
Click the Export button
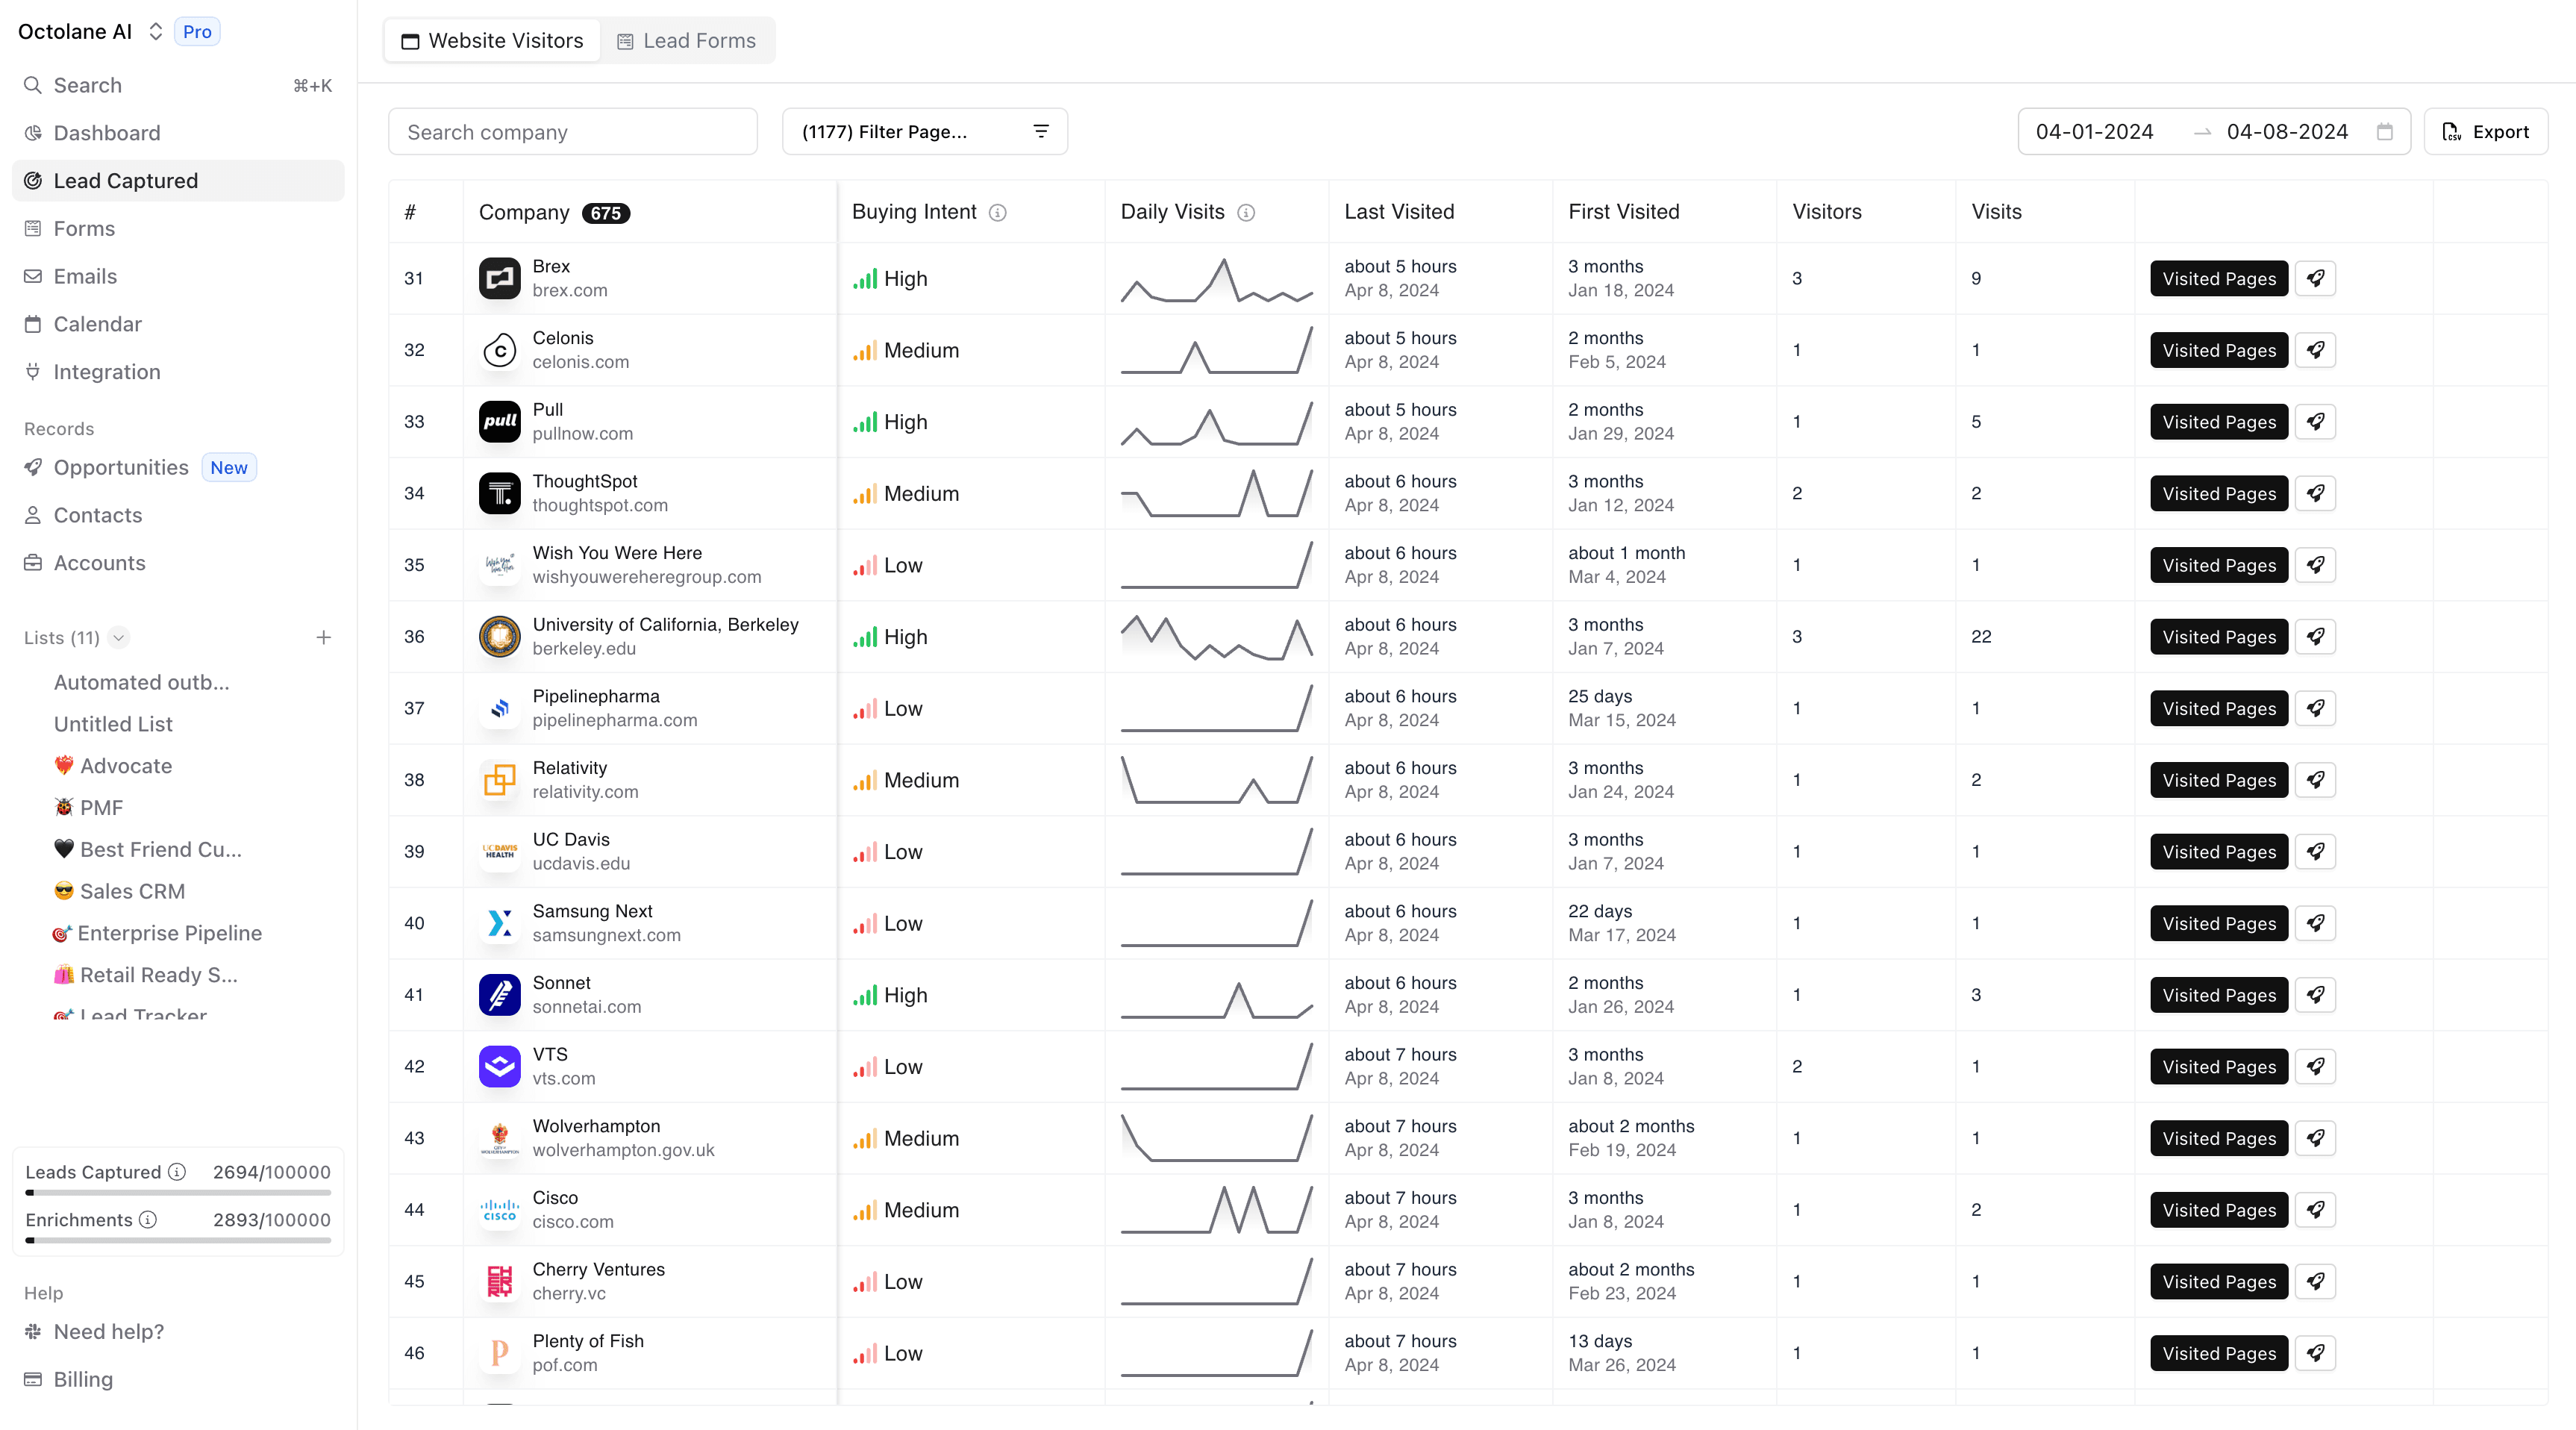click(x=2485, y=132)
